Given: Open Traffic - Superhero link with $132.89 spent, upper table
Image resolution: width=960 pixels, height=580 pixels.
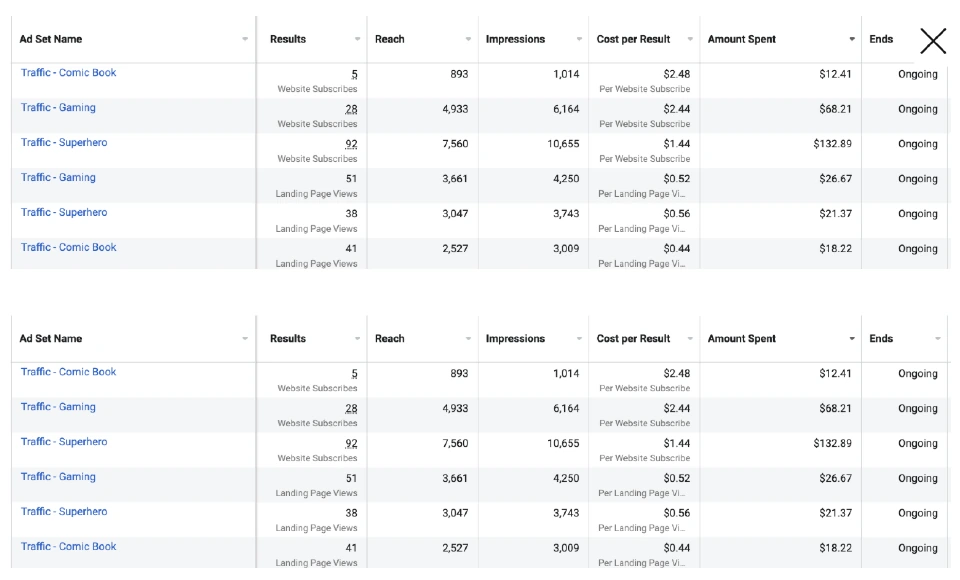Looking at the screenshot, I should (x=64, y=142).
